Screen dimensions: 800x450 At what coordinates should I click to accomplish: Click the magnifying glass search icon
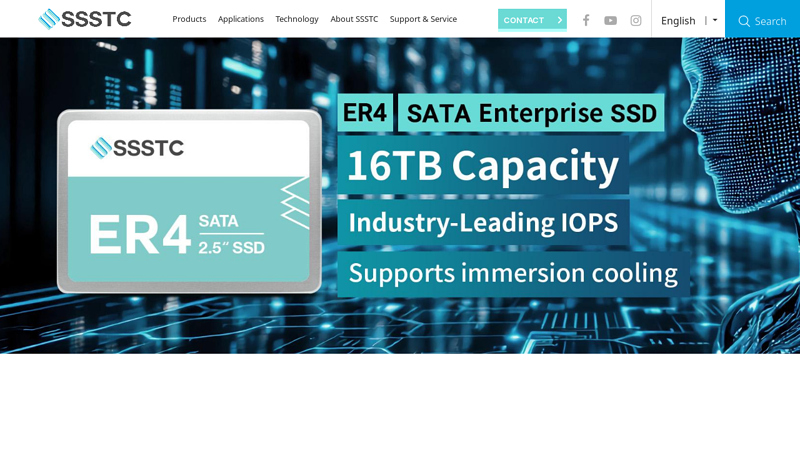[x=744, y=21]
